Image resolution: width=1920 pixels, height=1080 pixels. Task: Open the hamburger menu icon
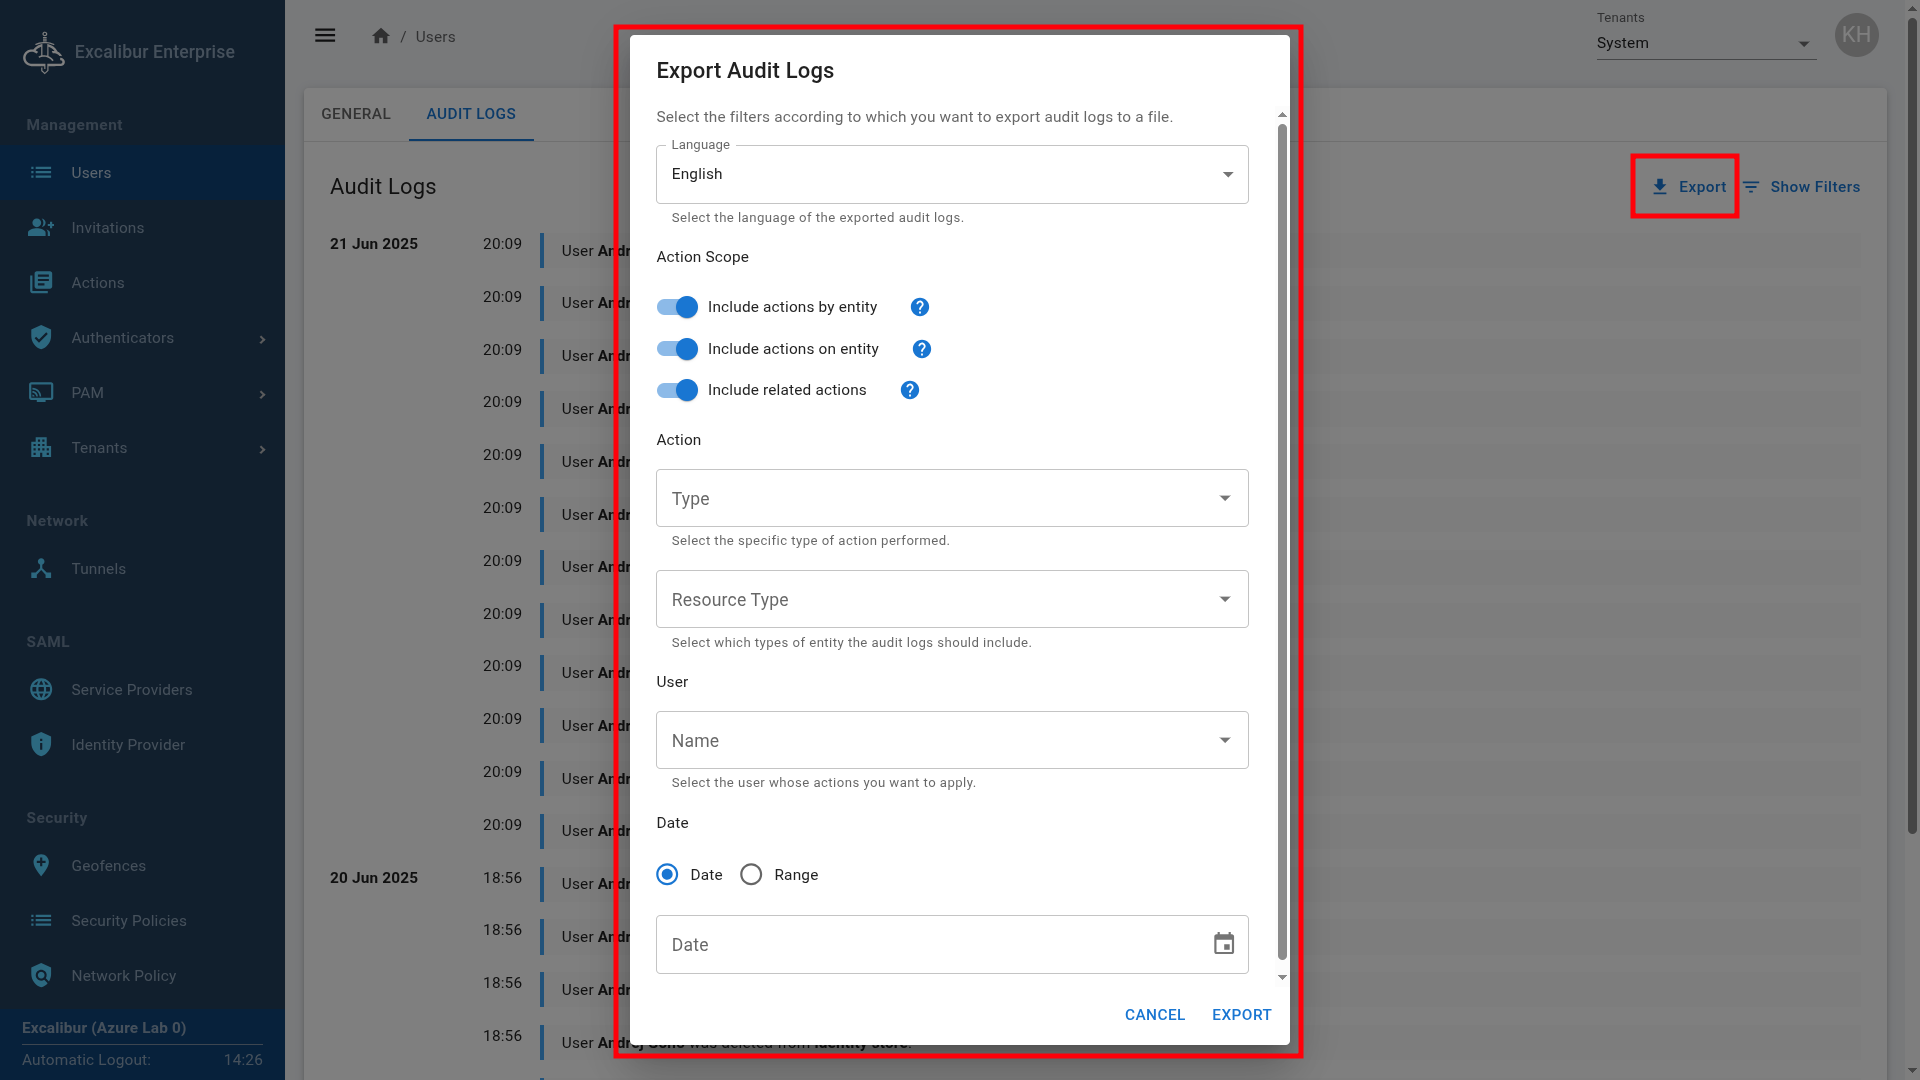pyautogui.click(x=325, y=36)
